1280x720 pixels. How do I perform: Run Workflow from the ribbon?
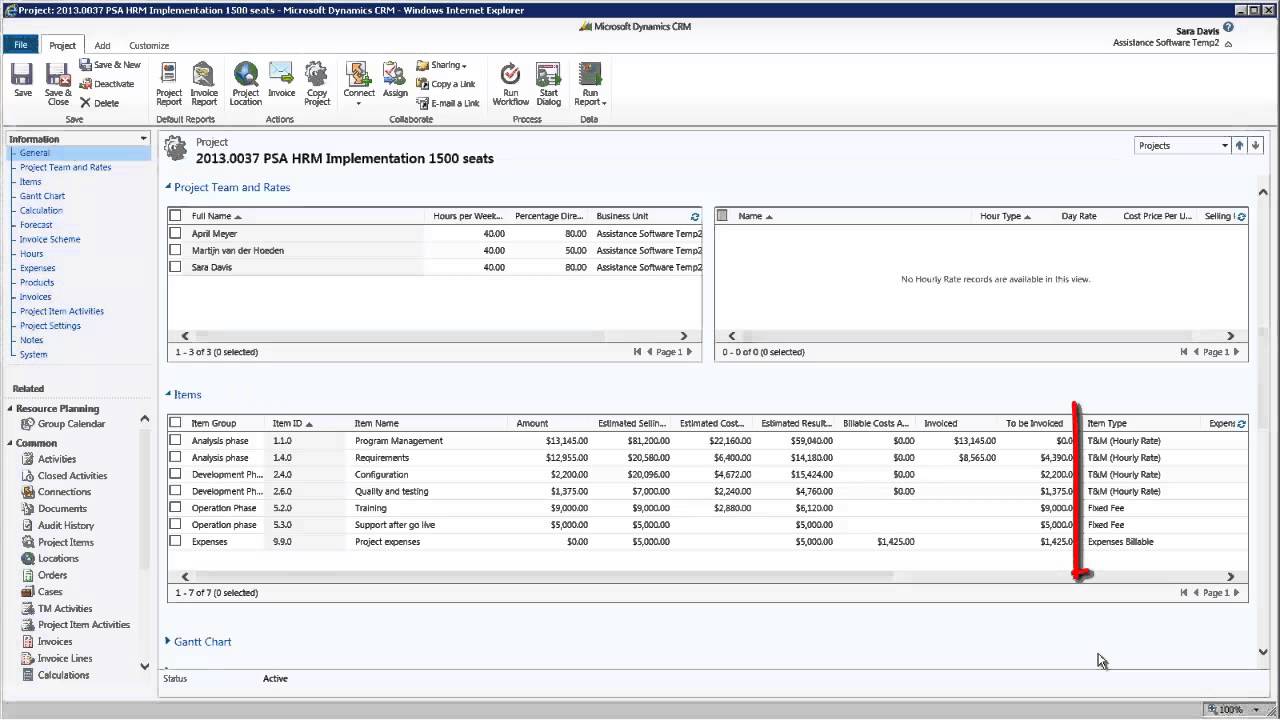[x=510, y=83]
